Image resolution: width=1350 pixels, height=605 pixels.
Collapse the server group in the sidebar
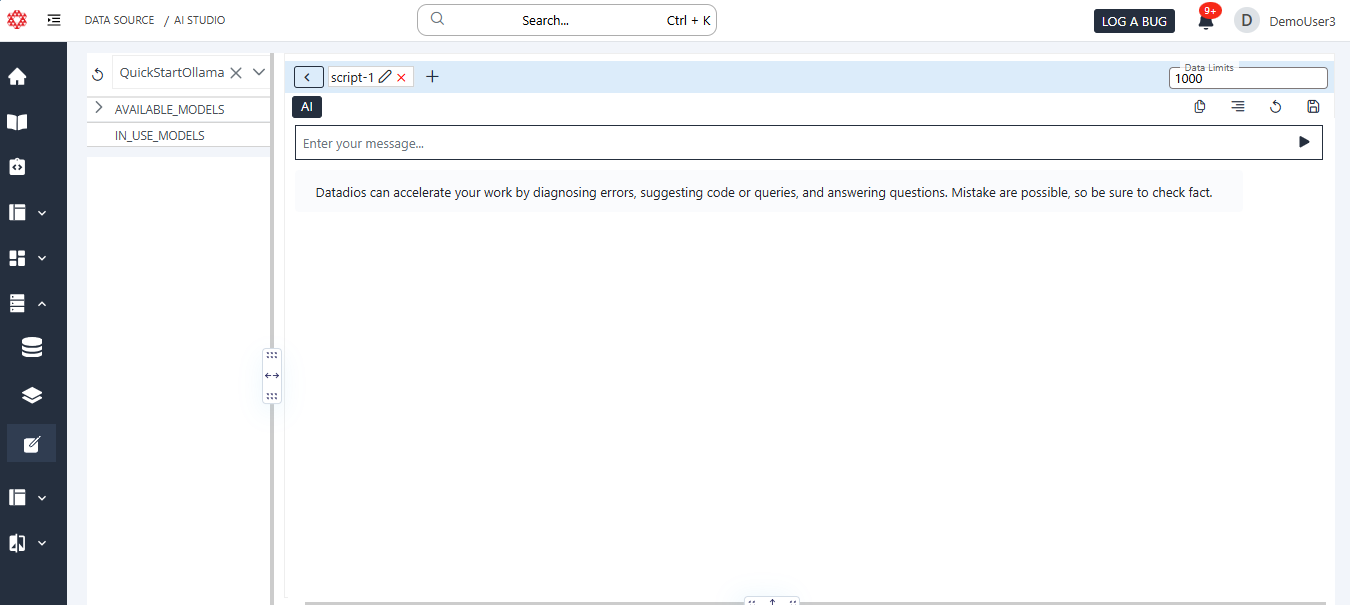pyautogui.click(x=42, y=303)
